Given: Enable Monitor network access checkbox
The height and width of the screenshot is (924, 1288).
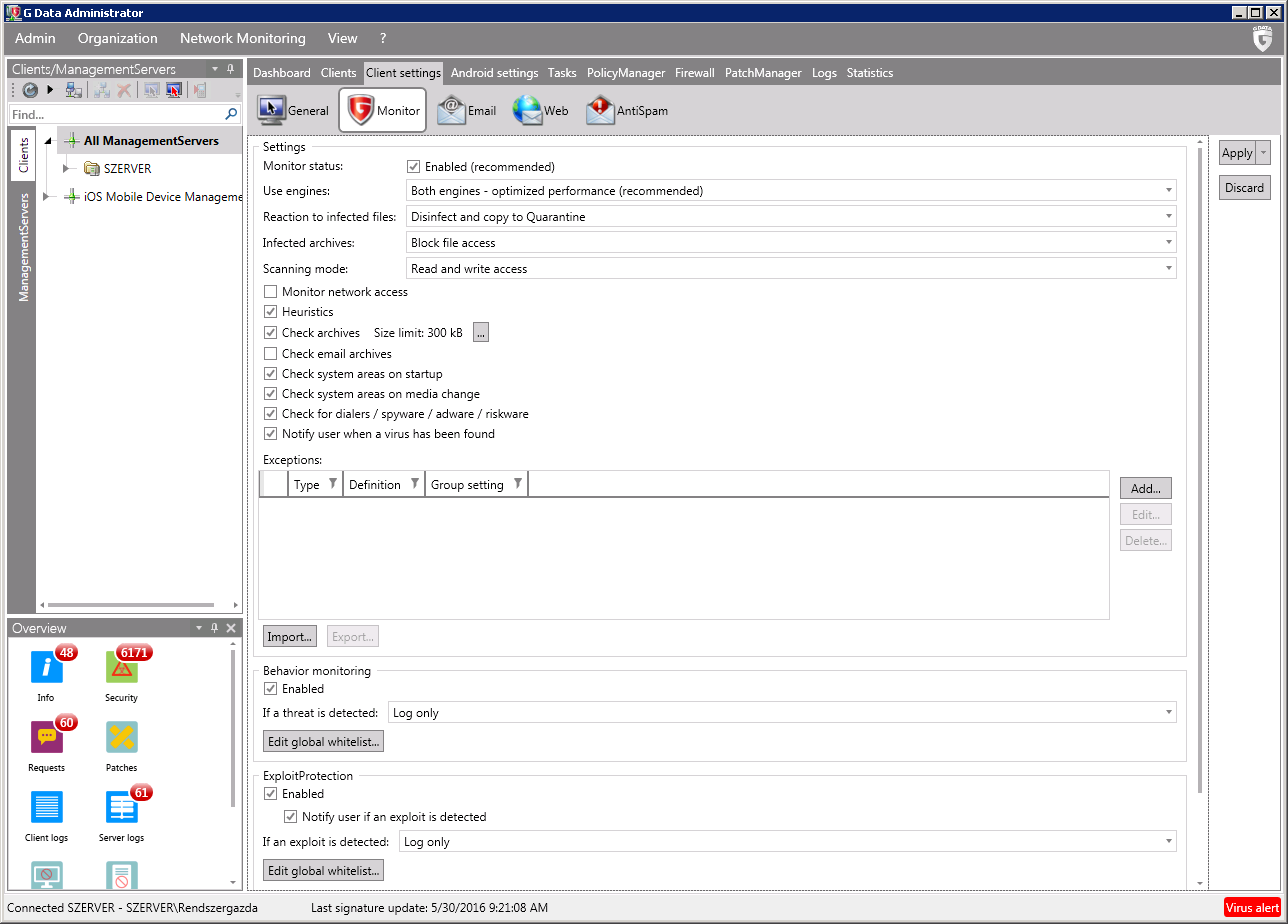Looking at the screenshot, I should point(271,292).
